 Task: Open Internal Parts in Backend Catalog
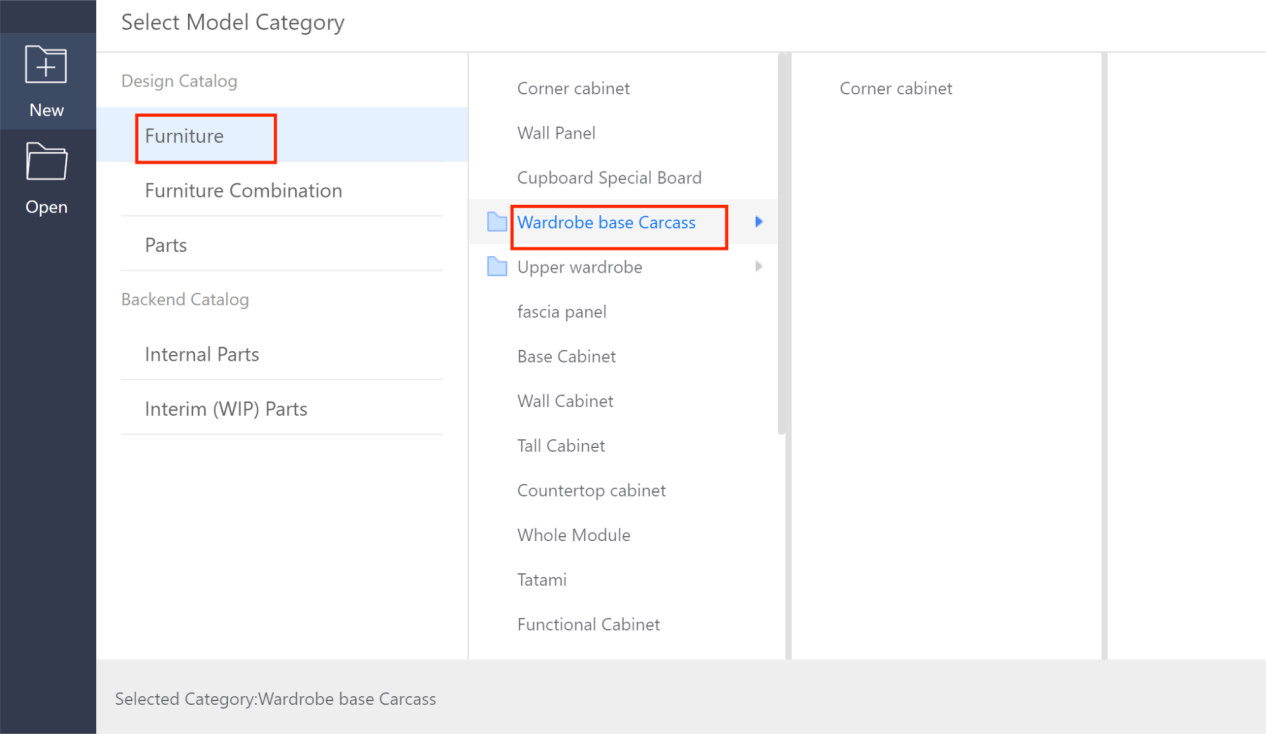202,354
